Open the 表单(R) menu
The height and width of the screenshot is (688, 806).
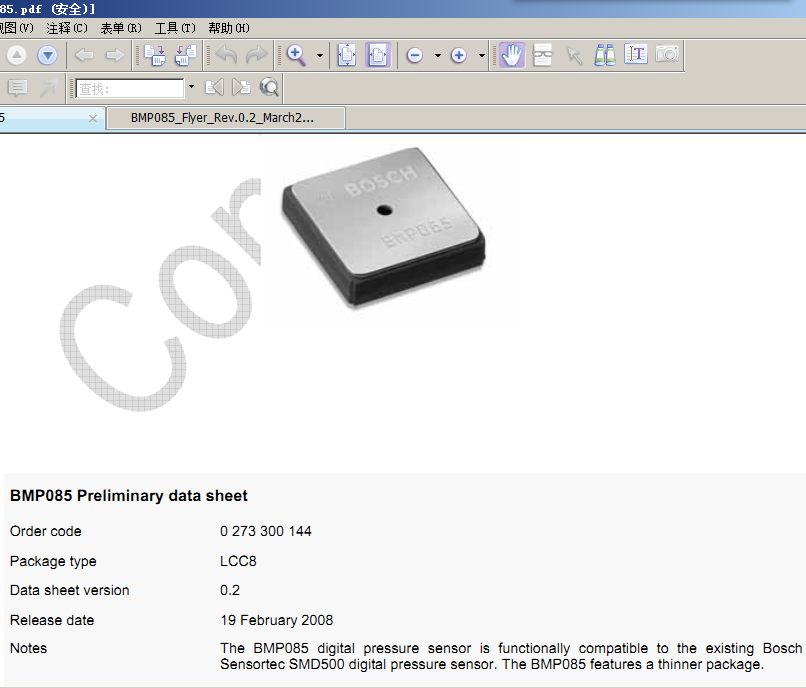click(121, 28)
